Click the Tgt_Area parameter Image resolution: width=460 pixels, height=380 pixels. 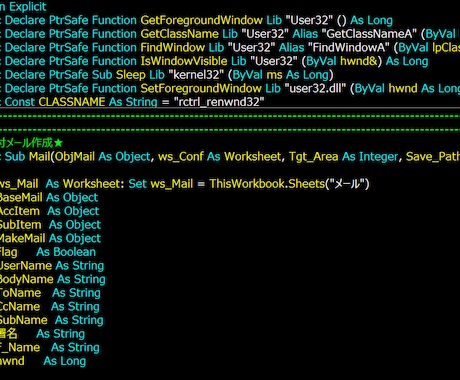pos(313,157)
